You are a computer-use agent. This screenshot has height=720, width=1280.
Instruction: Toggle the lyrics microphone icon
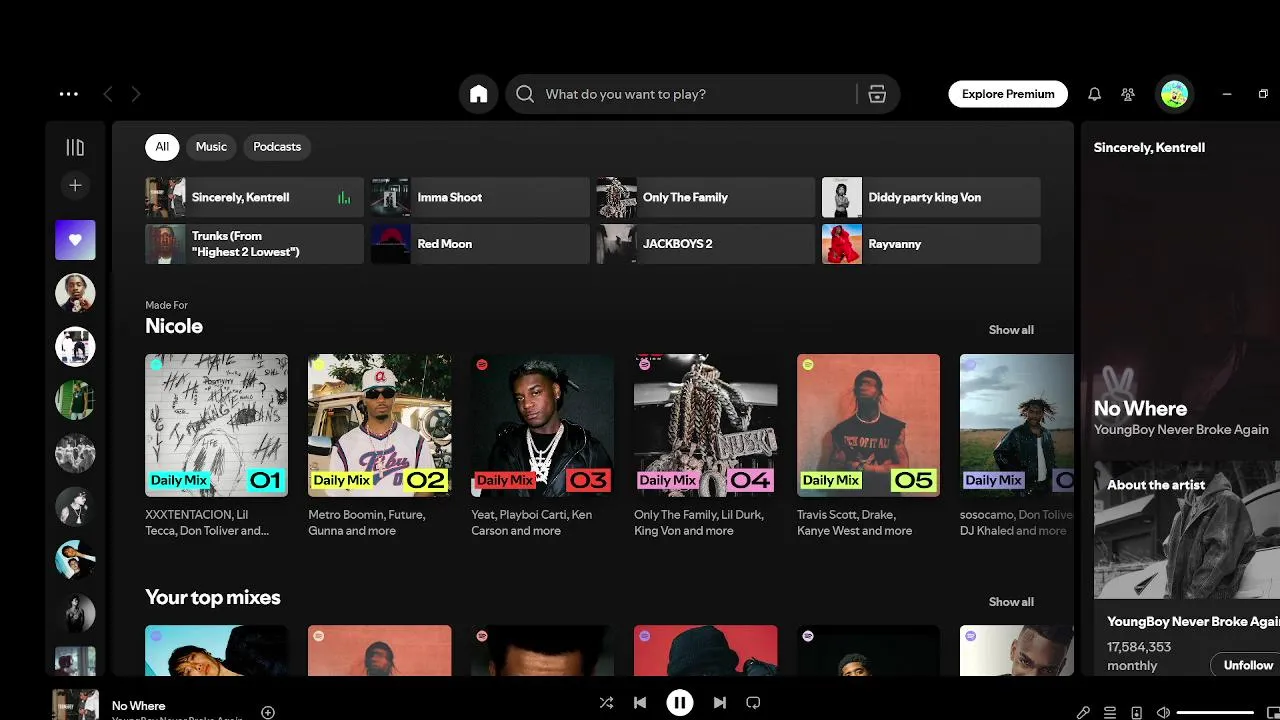(1083, 713)
